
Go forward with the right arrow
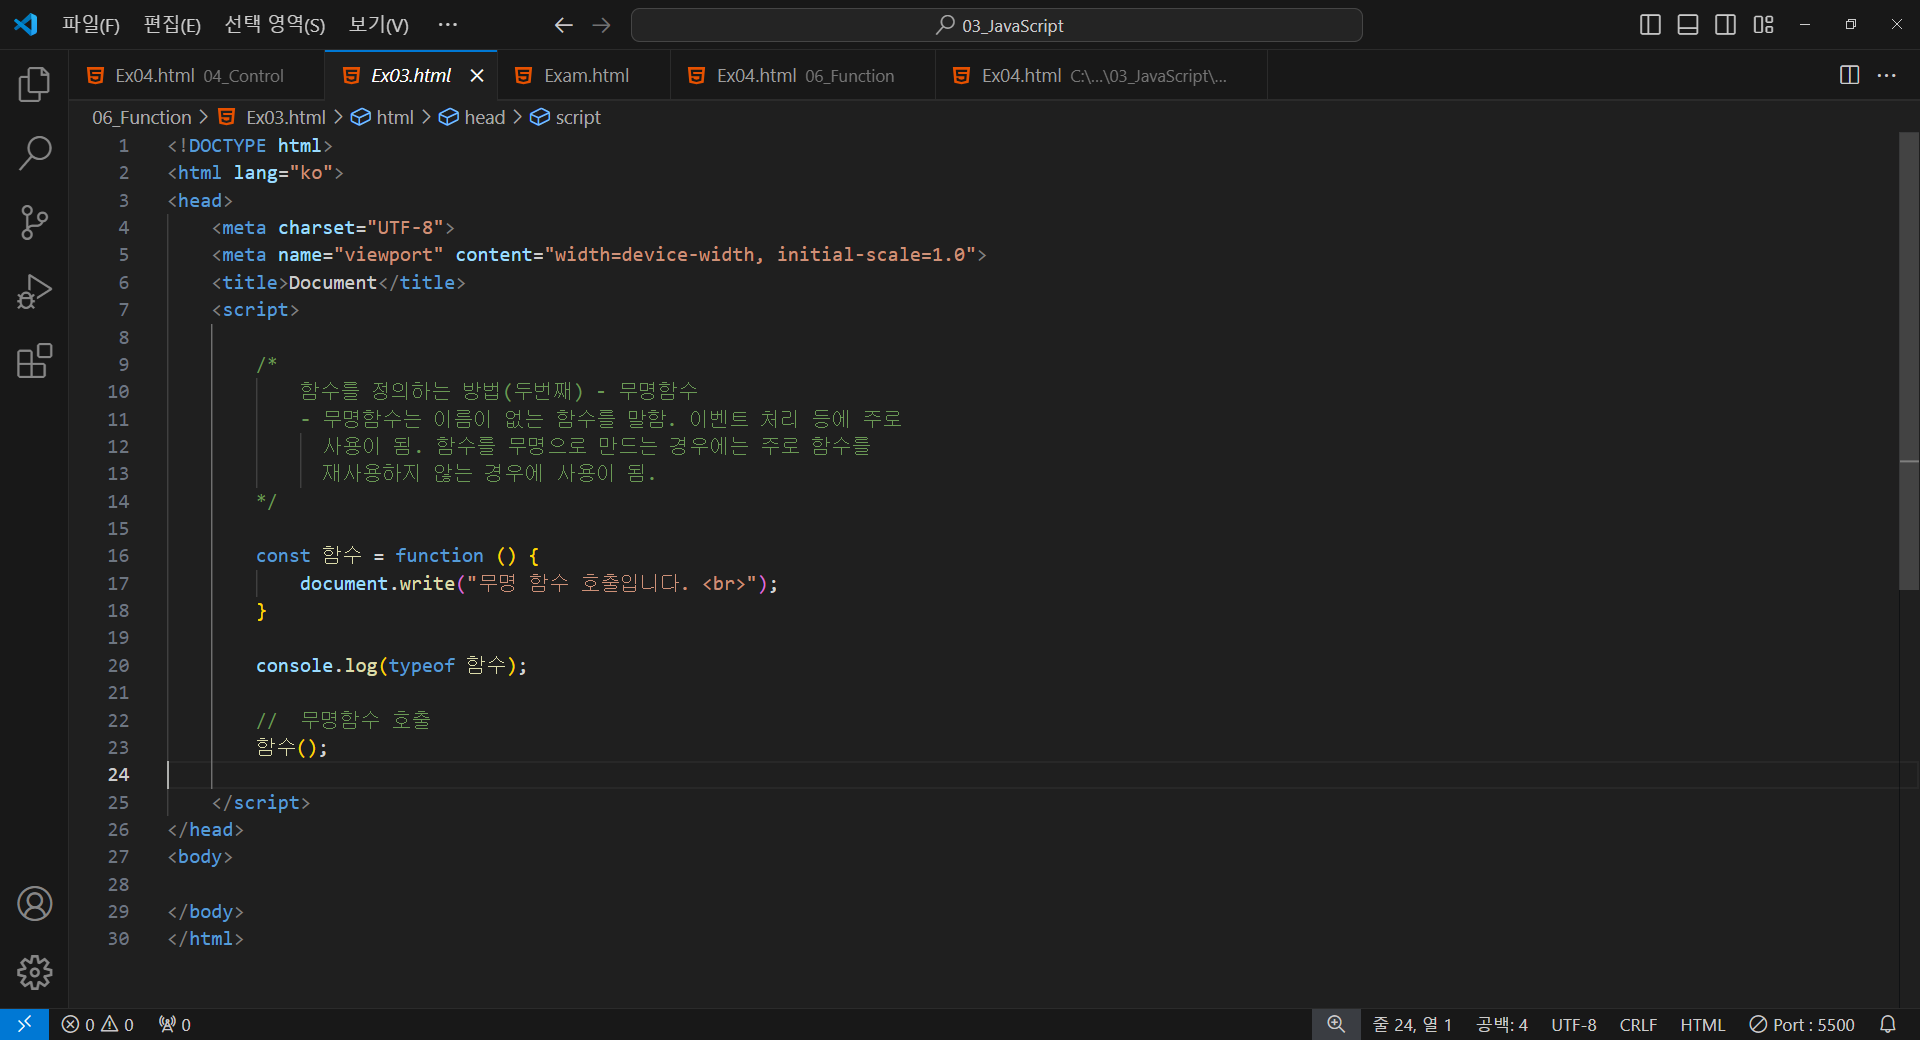[601, 25]
